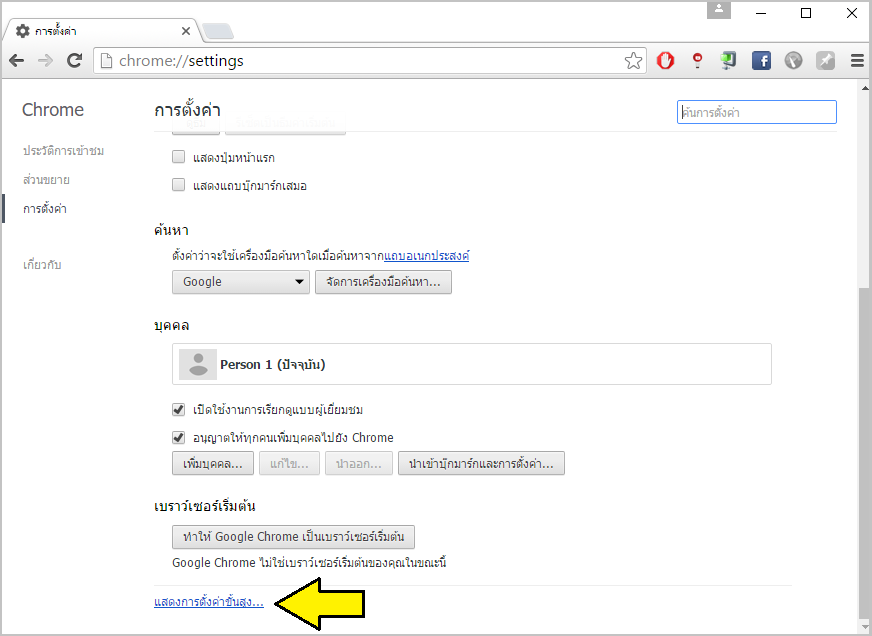Go to ส่วนขยาย in the sidebar

click(x=46, y=180)
